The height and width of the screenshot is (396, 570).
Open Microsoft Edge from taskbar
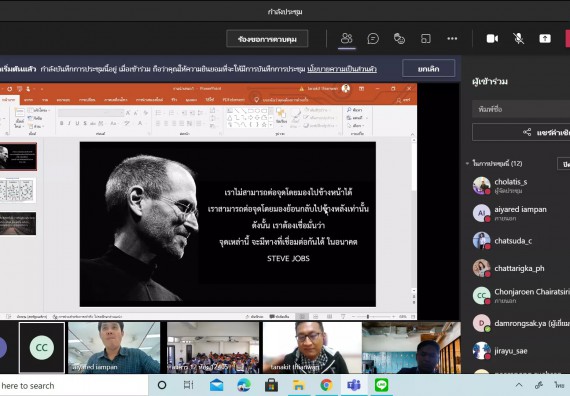point(244,385)
